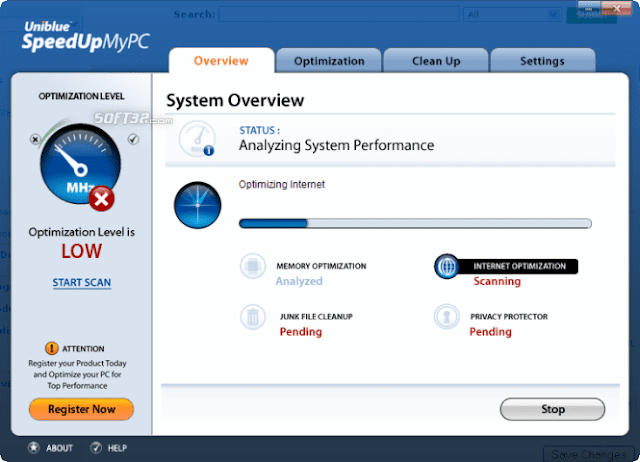Click the START SCAN link

pyautogui.click(x=82, y=282)
